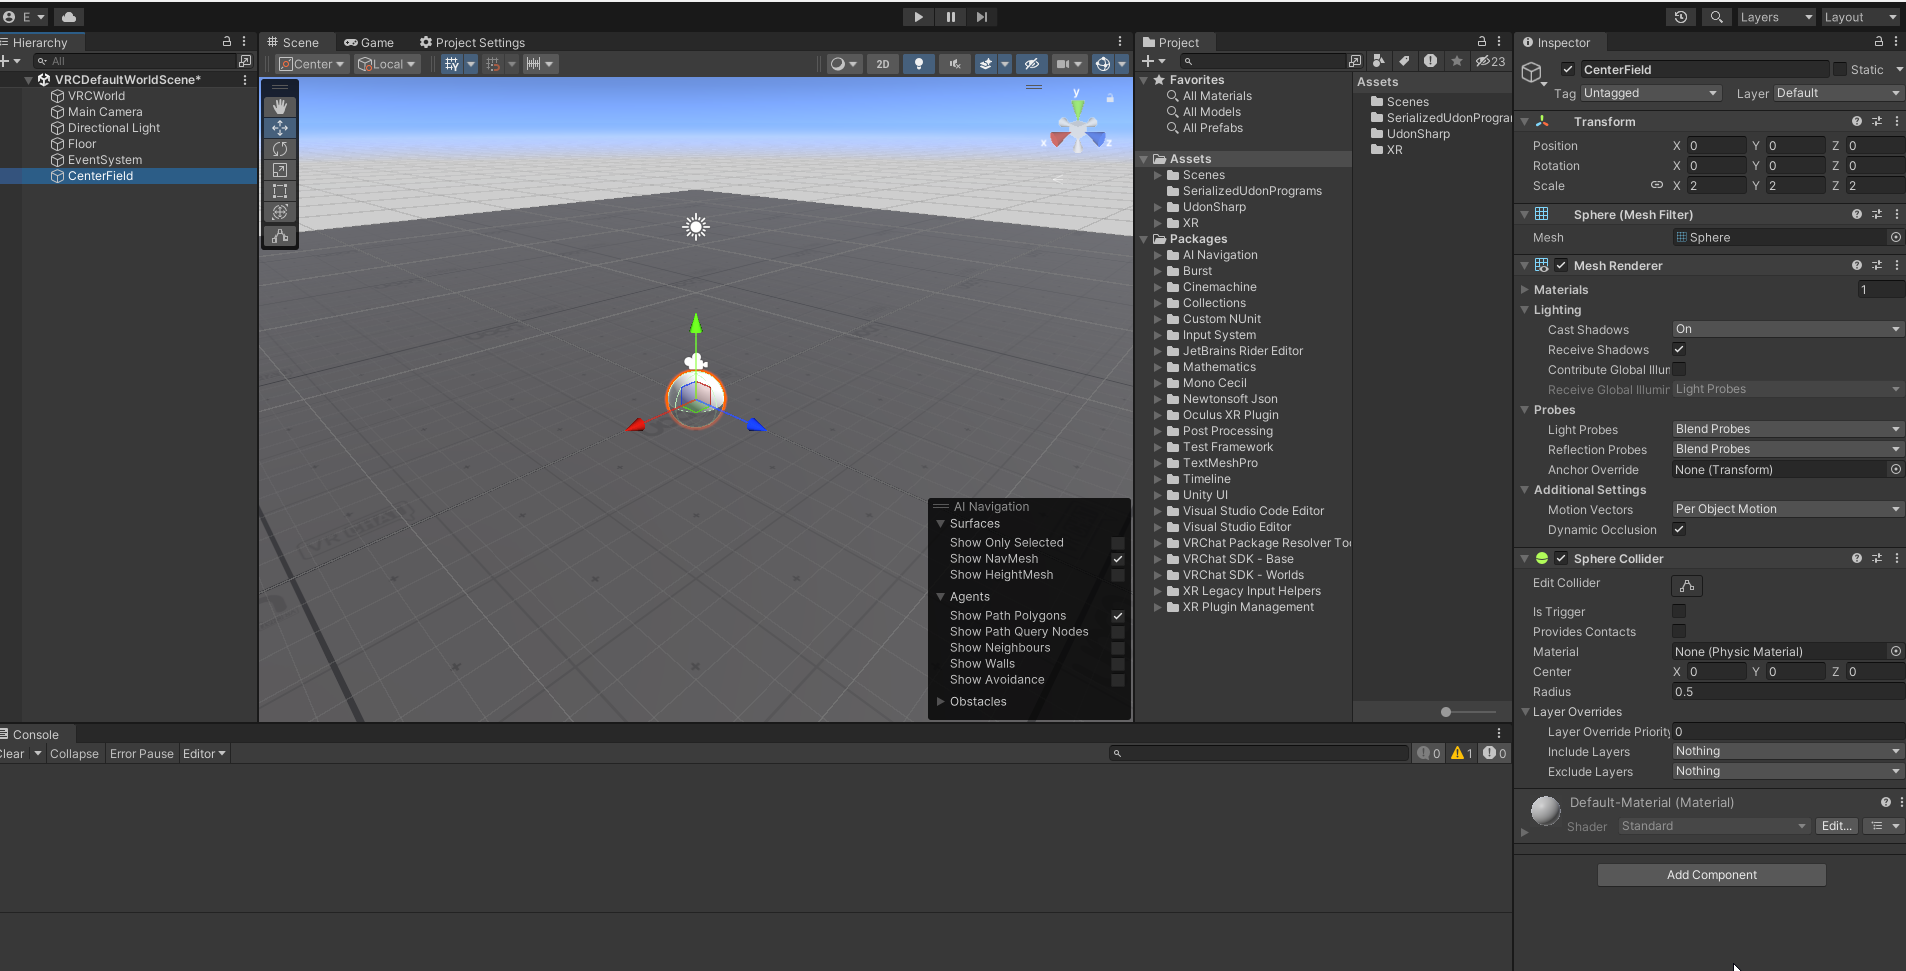This screenshot has height=971, width=1906.
Task: Click the Edit Collider icon button
Action: pos(1686,585)
